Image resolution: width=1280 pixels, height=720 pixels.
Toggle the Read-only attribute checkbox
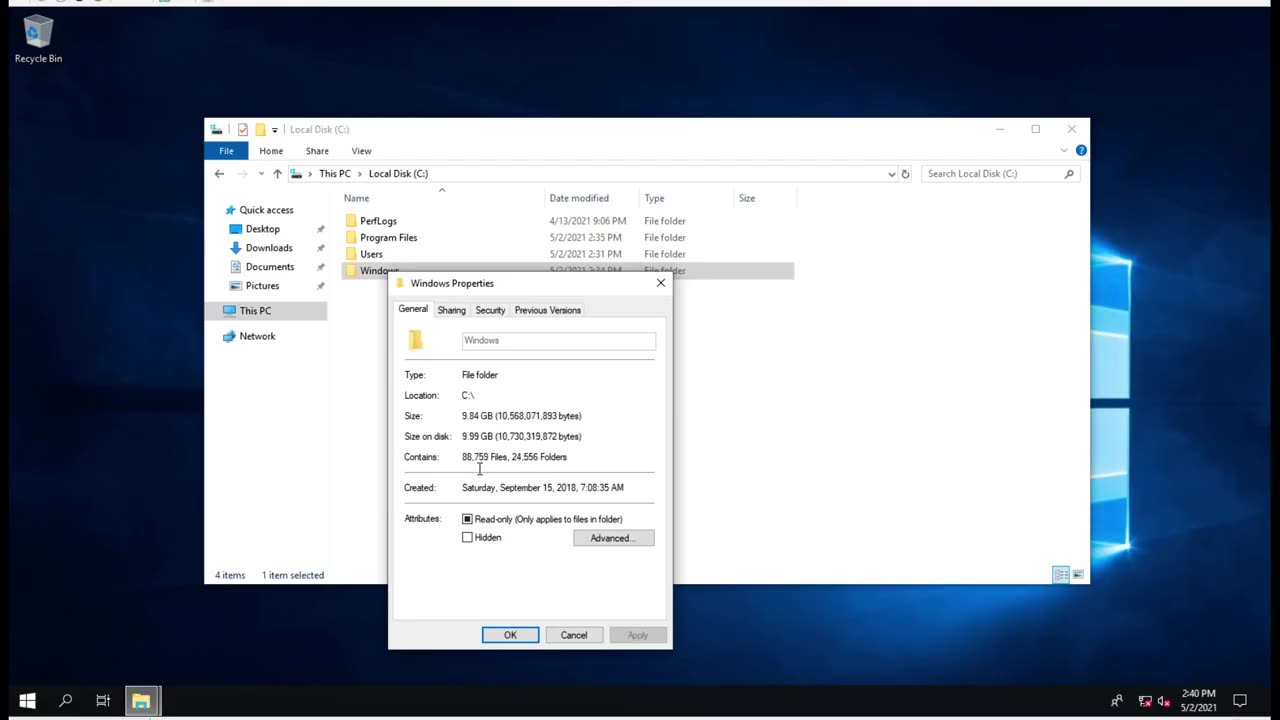click(467, 519)
